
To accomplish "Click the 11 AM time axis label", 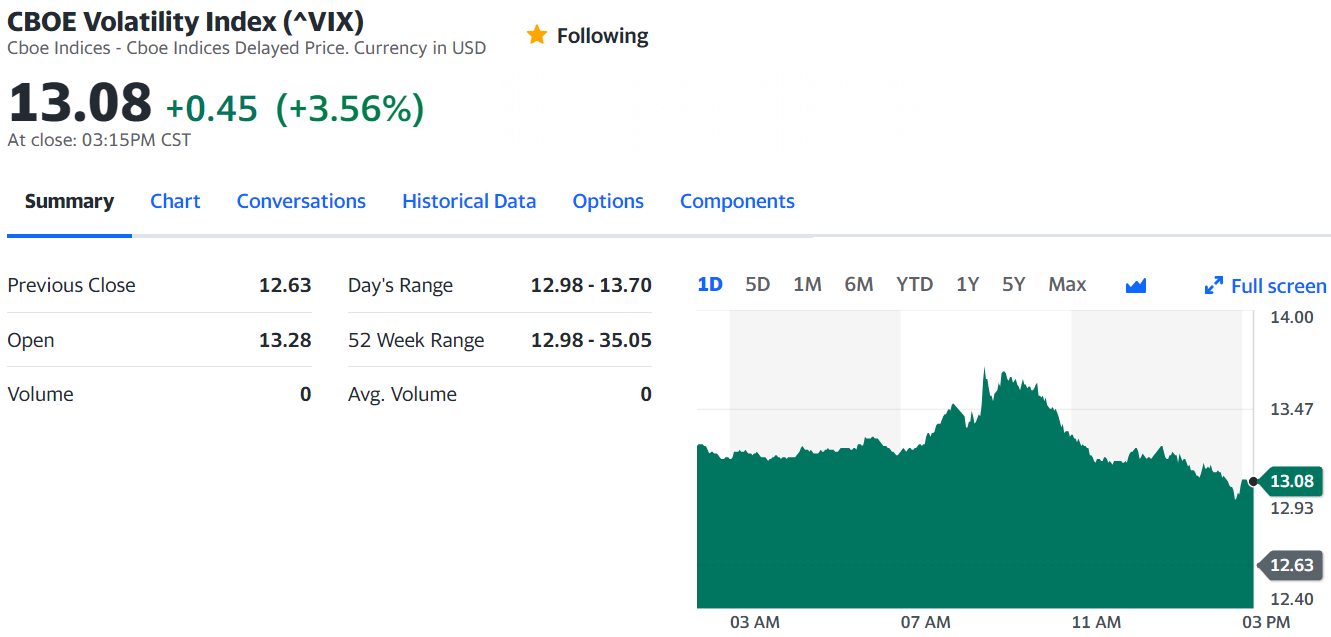I will 1096,622.
